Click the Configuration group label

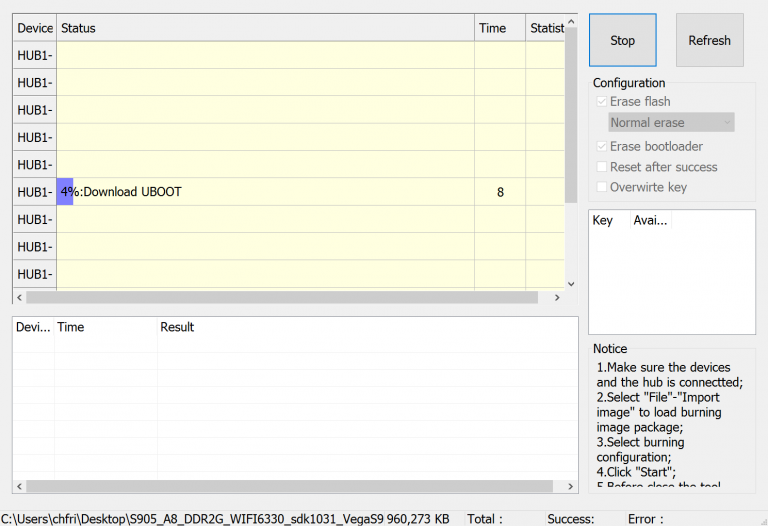pyautogui.click(x=629, y=83)
